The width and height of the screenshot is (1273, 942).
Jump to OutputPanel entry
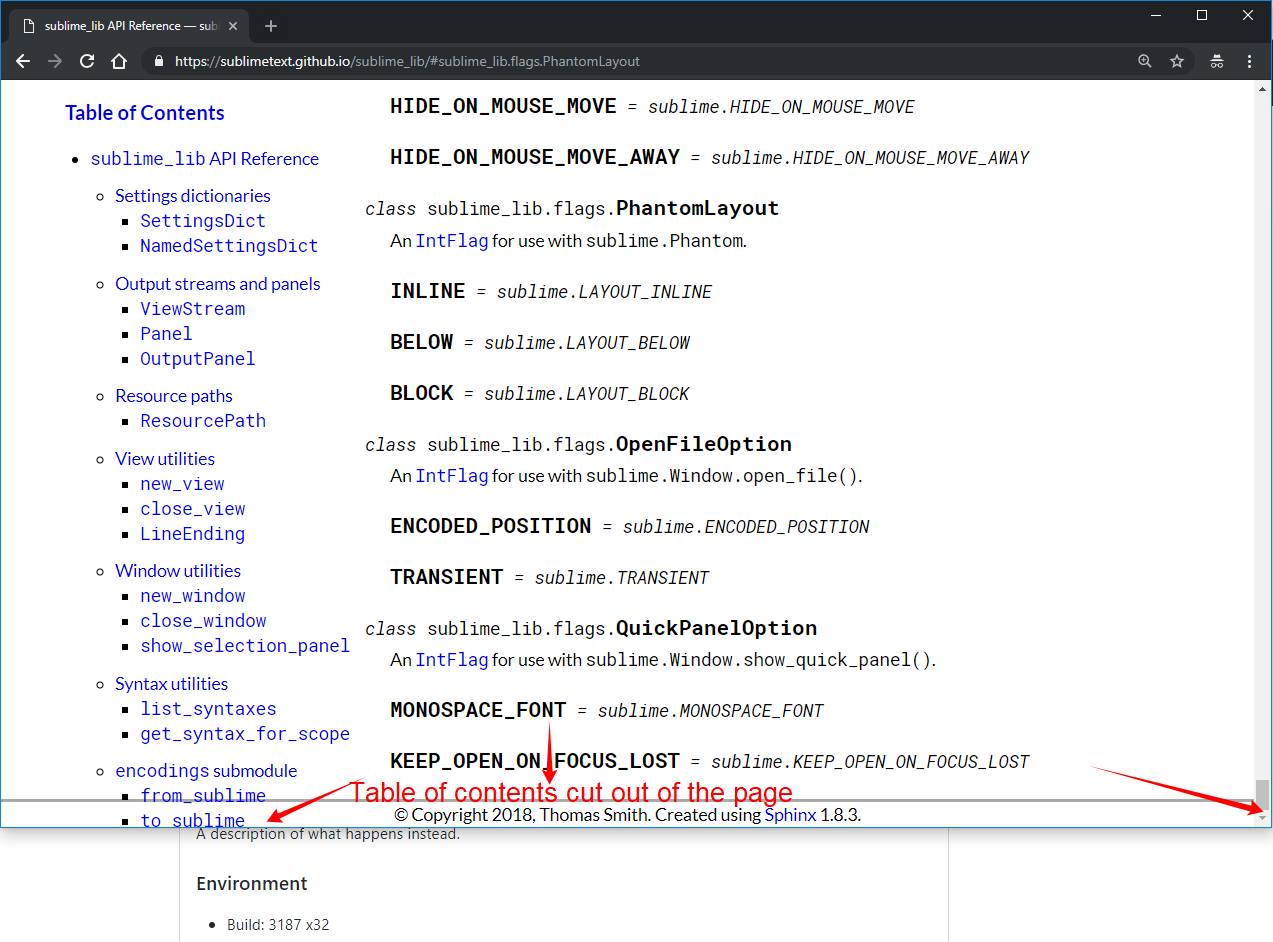(x=198, y=359)
